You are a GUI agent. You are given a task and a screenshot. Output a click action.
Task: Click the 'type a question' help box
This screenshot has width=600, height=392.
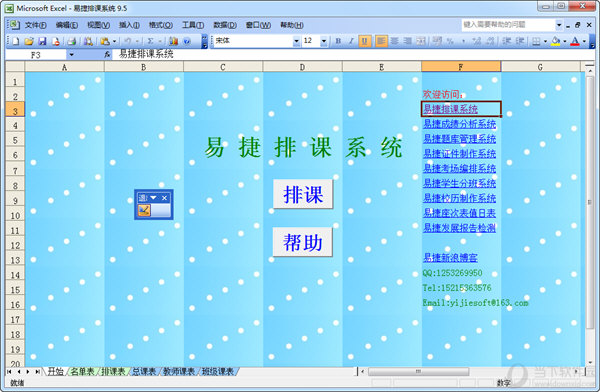point(508,25)
